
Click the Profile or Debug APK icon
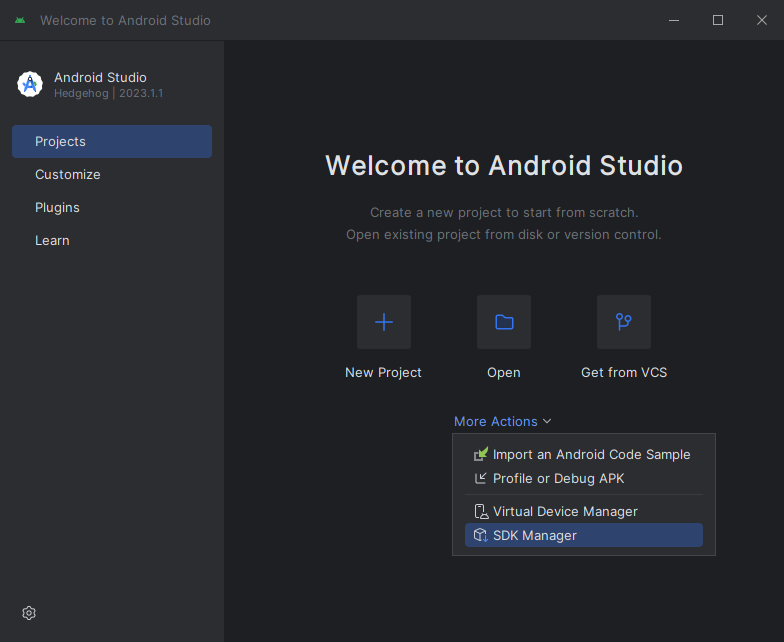click(480, 478)
